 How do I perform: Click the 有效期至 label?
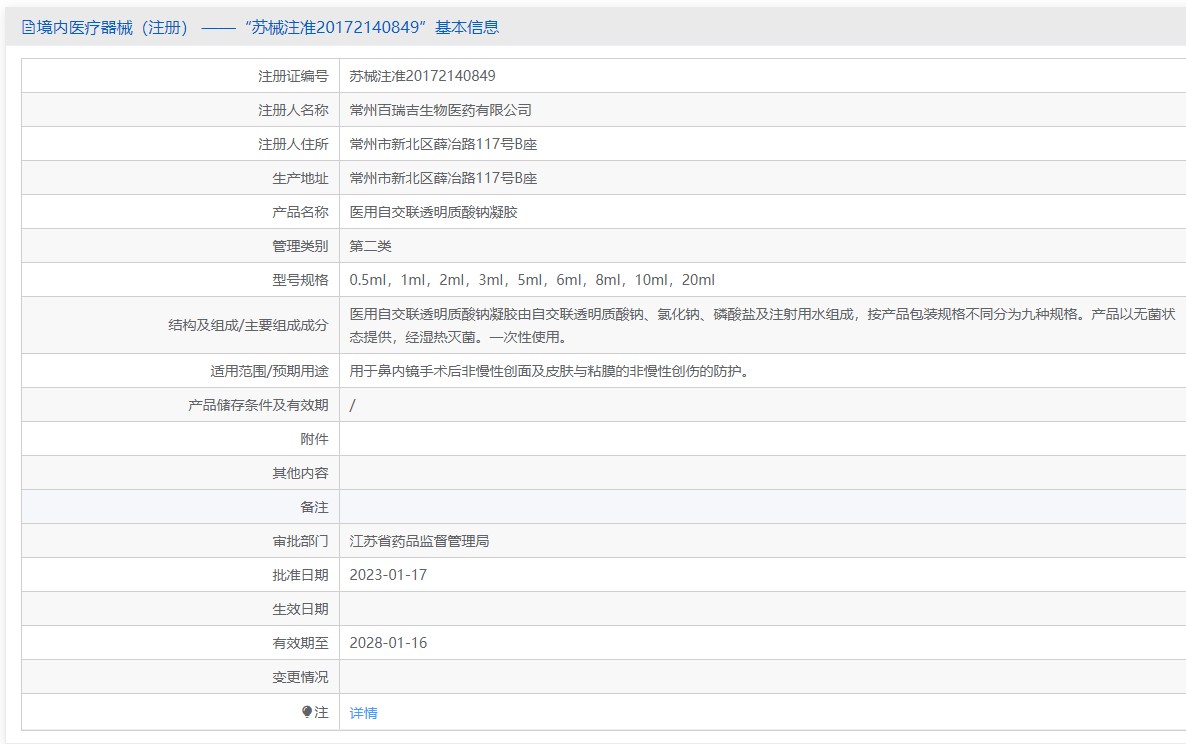(x=300, y=643)
